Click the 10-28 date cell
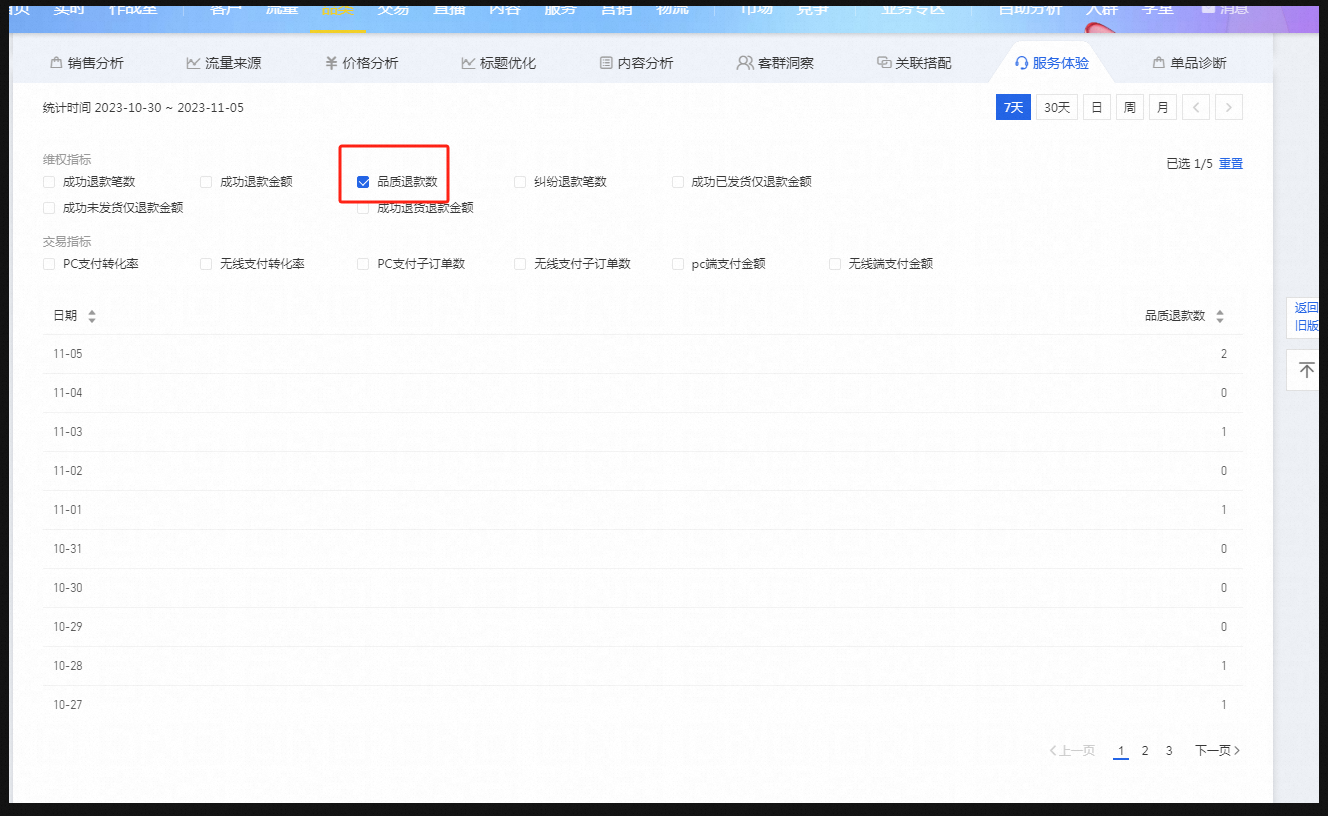The width and height of the screenshot is (1328, 816). 68,666
